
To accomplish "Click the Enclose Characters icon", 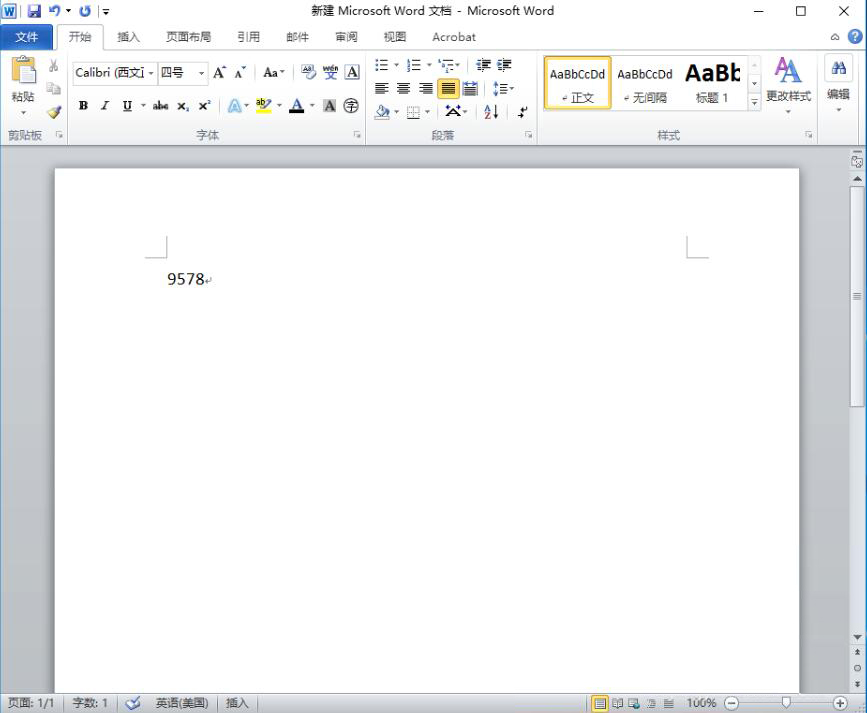I will point(351,106).
